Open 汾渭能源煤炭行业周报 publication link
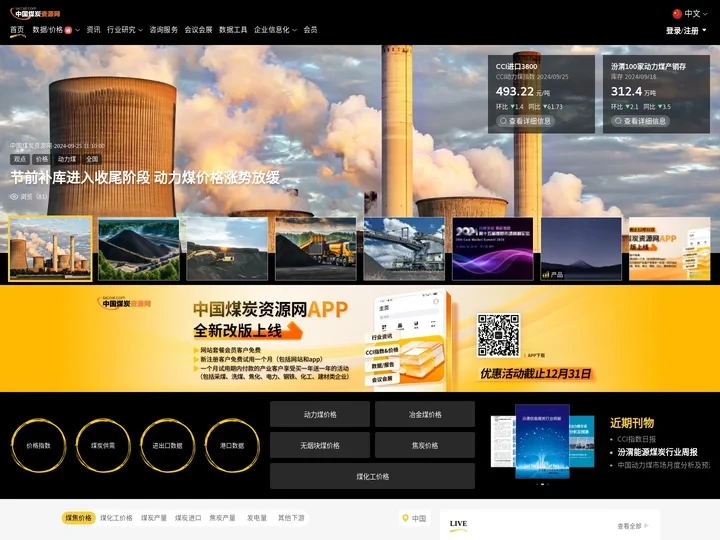720x540 pixels. [658, 452]
